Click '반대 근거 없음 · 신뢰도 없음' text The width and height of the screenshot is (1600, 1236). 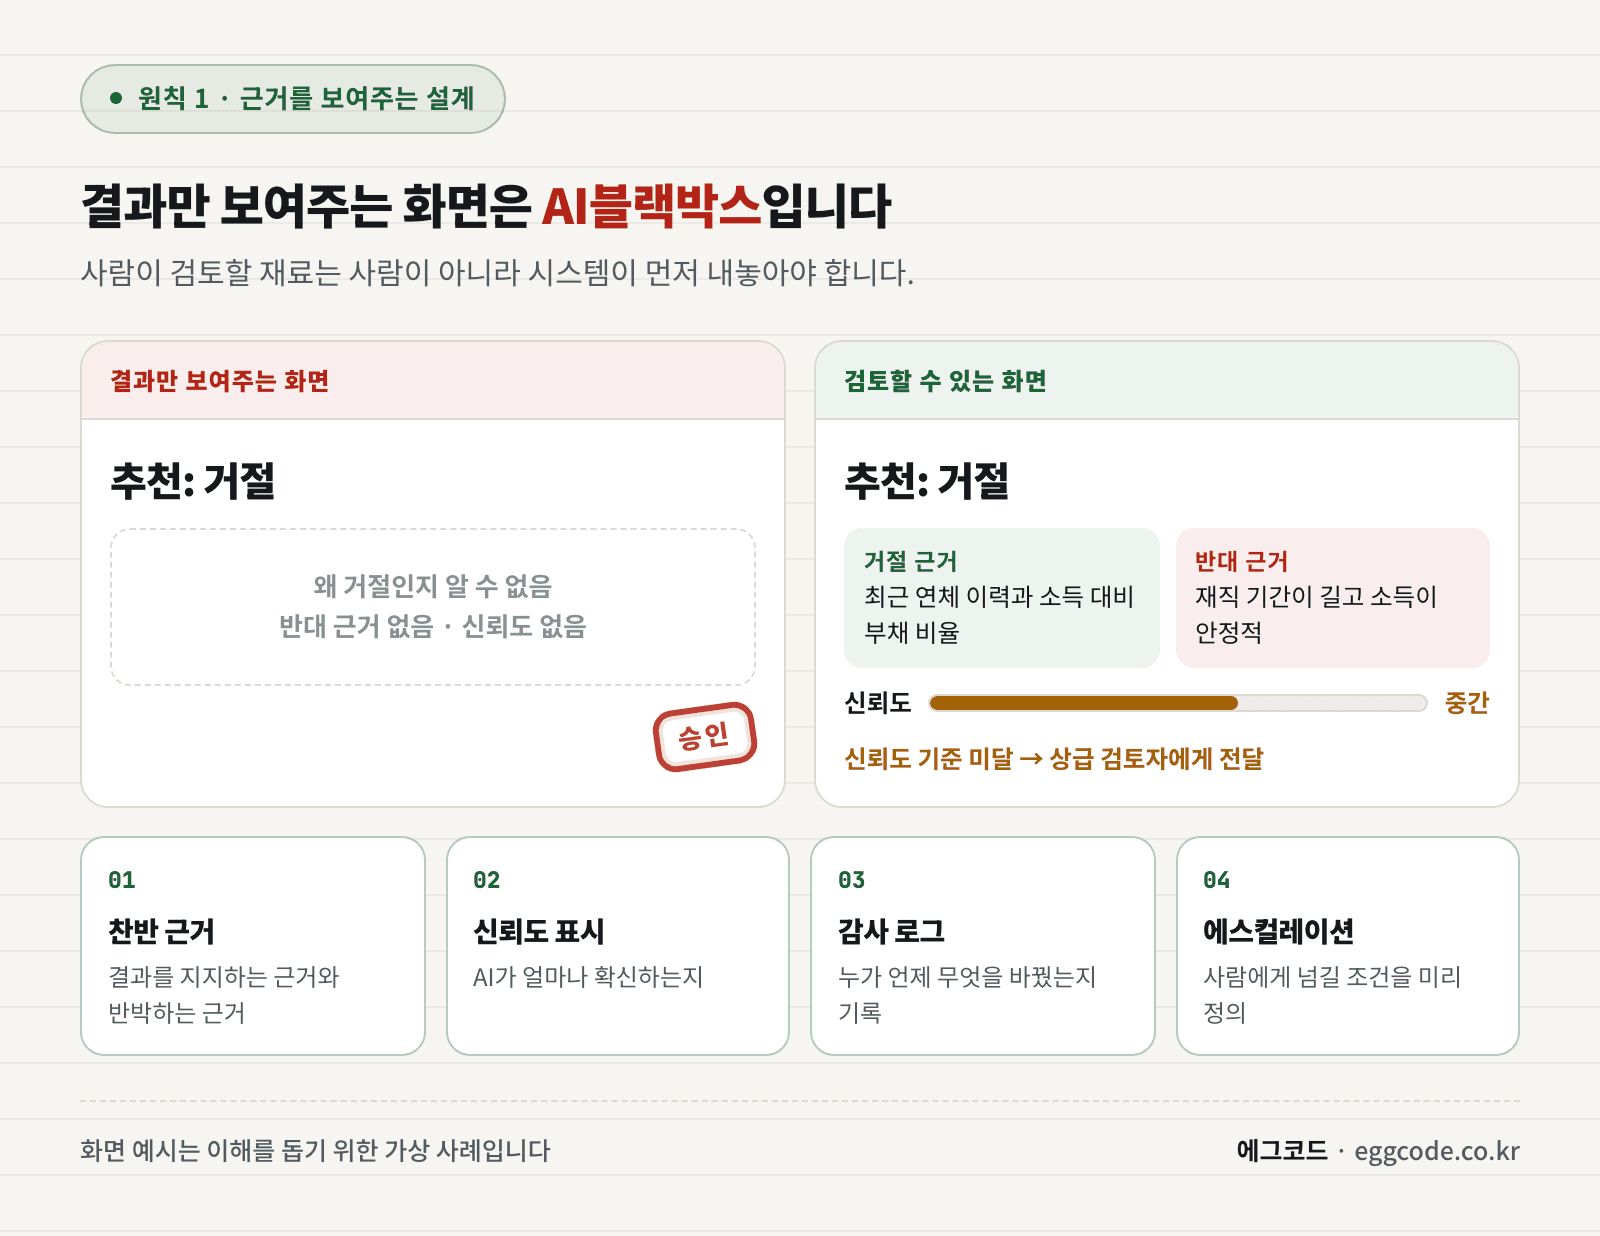[x=433, y=626]
